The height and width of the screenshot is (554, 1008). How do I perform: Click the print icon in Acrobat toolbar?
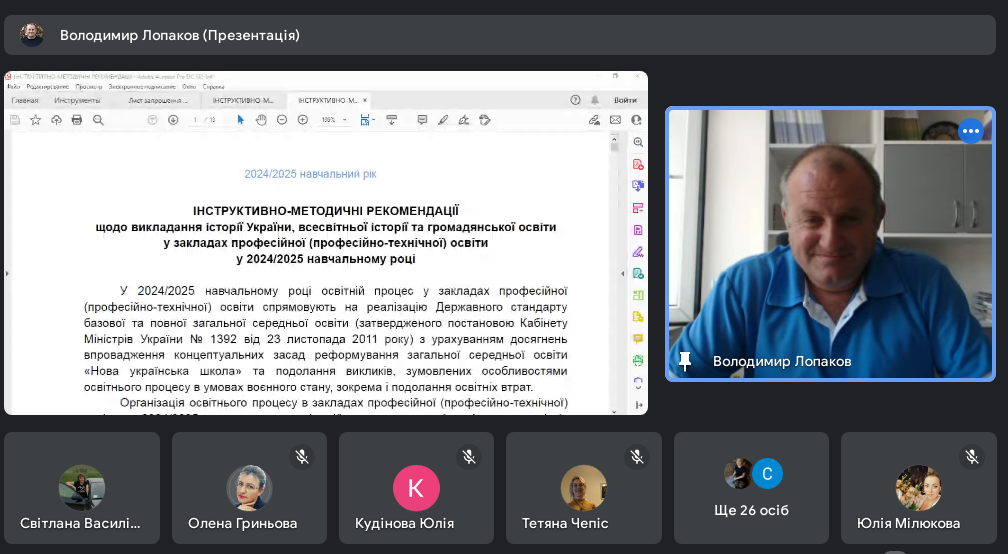coord(76,120)
